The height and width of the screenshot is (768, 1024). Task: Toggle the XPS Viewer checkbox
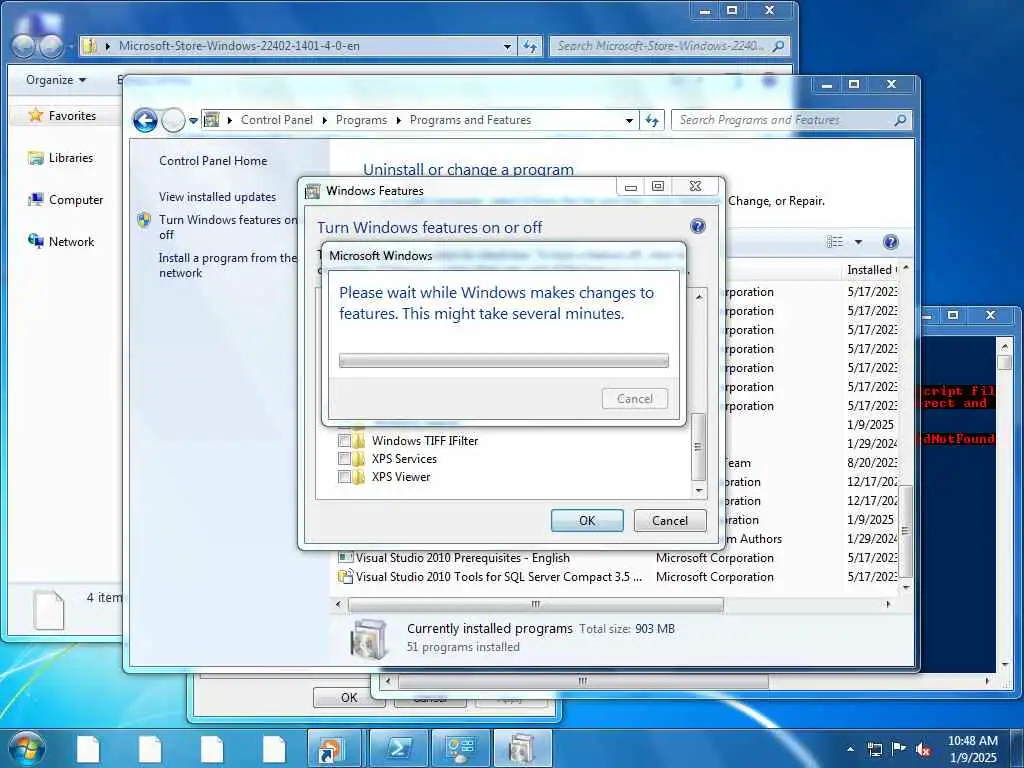[344, 477]
